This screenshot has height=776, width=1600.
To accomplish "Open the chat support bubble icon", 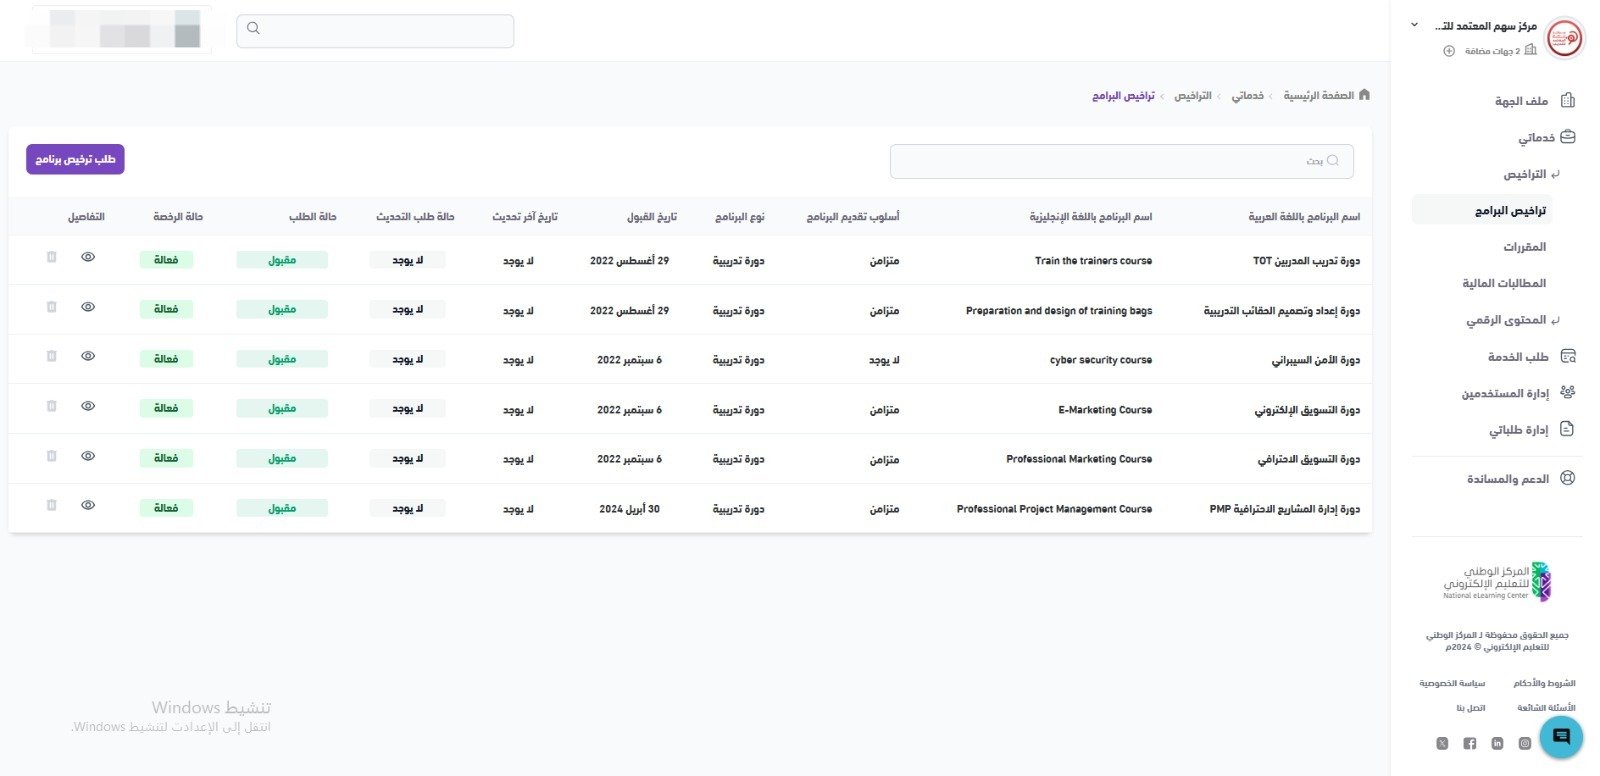I will tap(1560, 737).
